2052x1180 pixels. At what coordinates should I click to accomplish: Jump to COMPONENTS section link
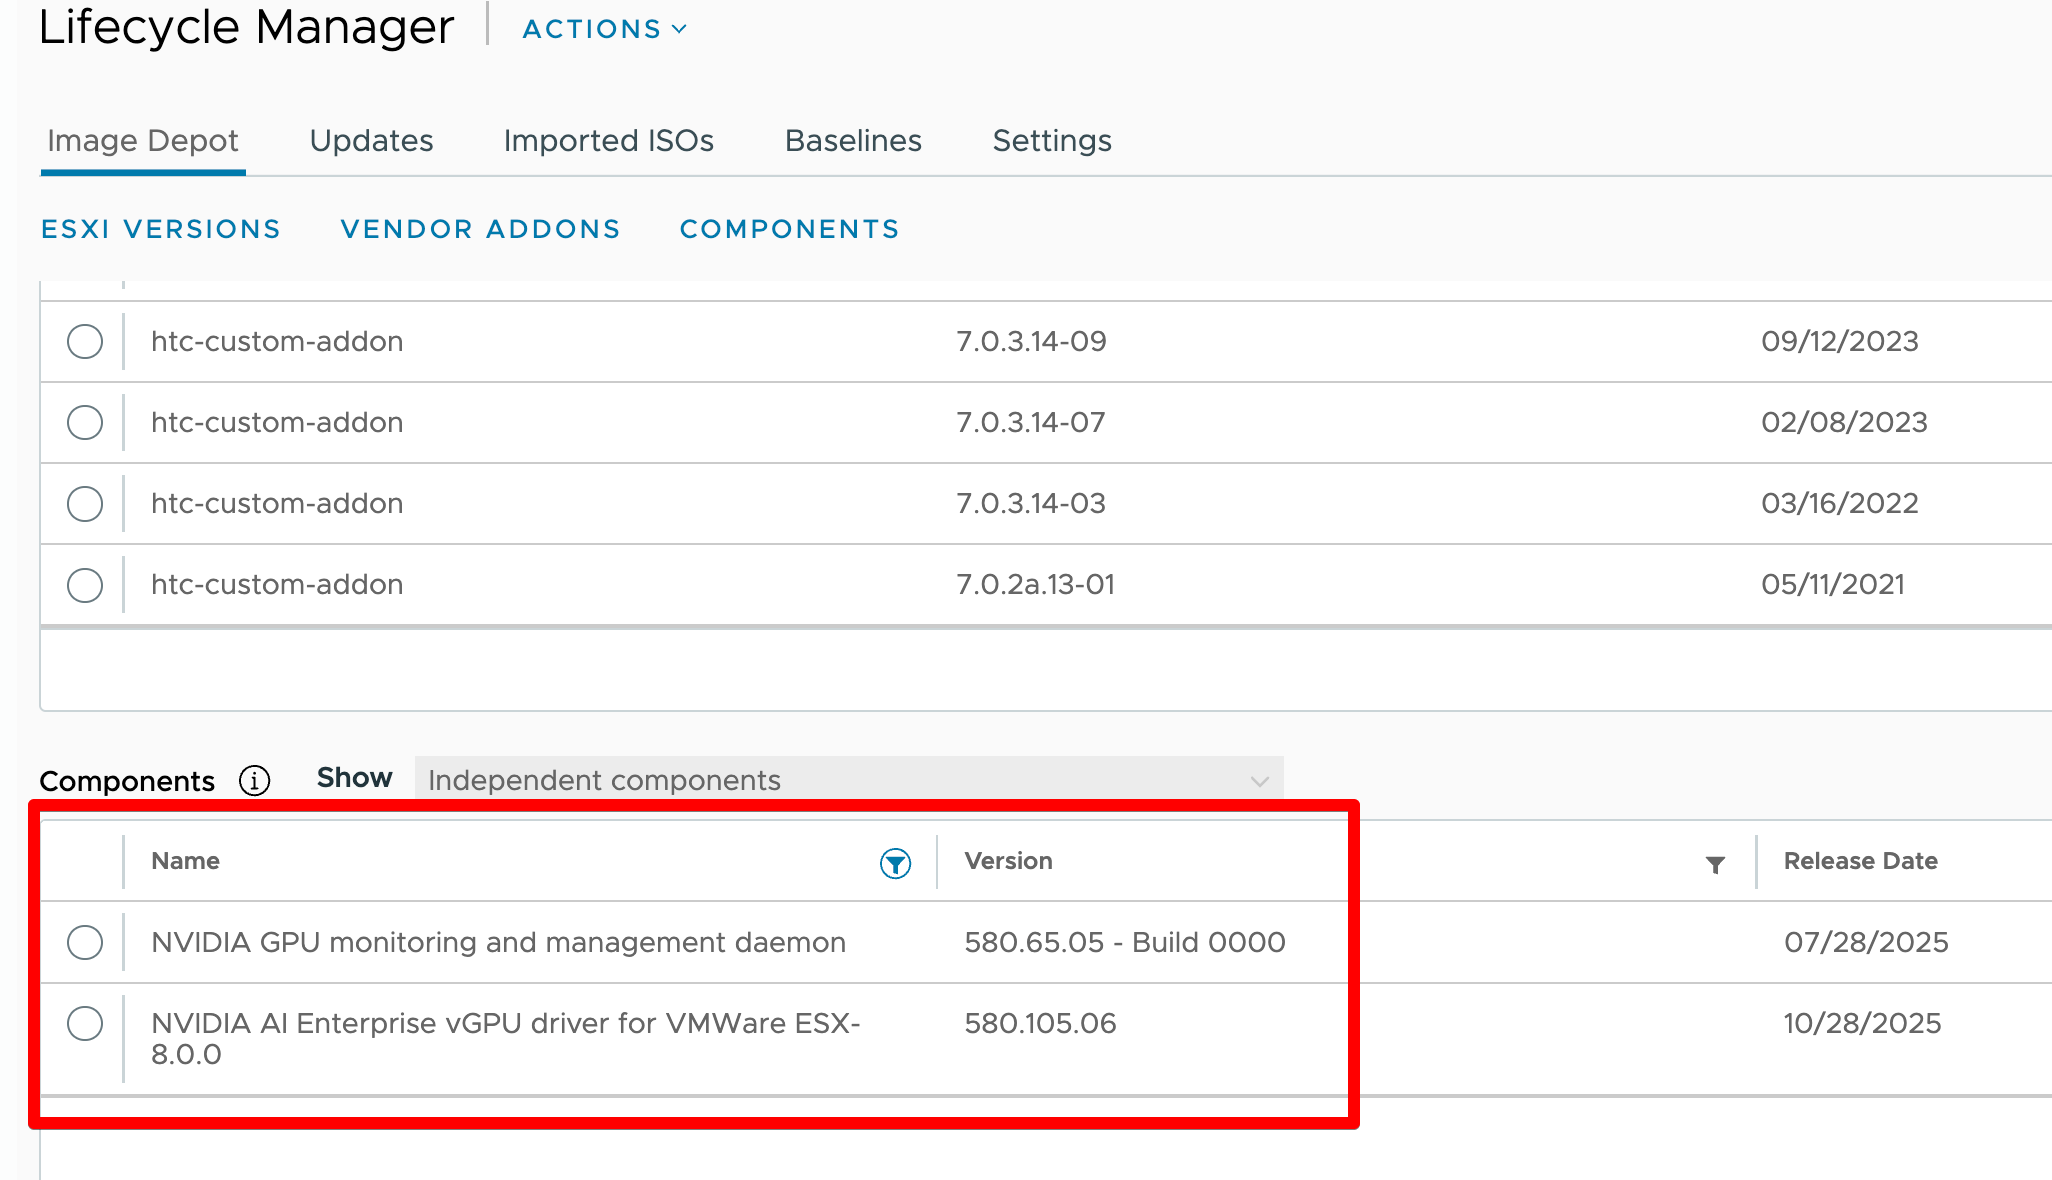point(789,229)
